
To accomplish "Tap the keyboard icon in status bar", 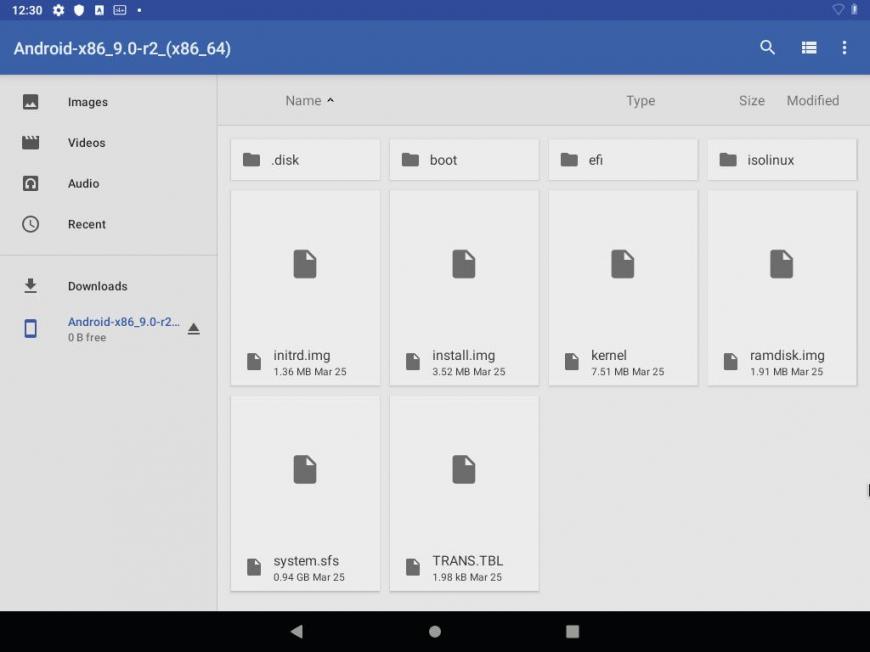I will coord(120,10).
